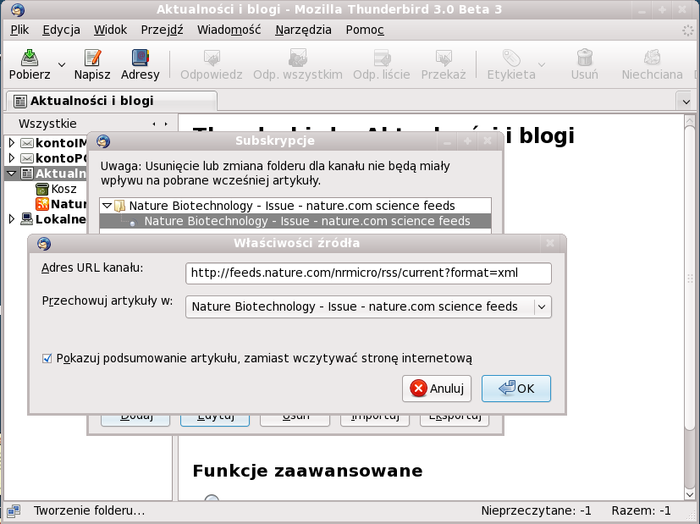The width and height of the screenshot is (700, 524).
Task: Click the Adres URL kanału input field
Action: tap(368, 273)
